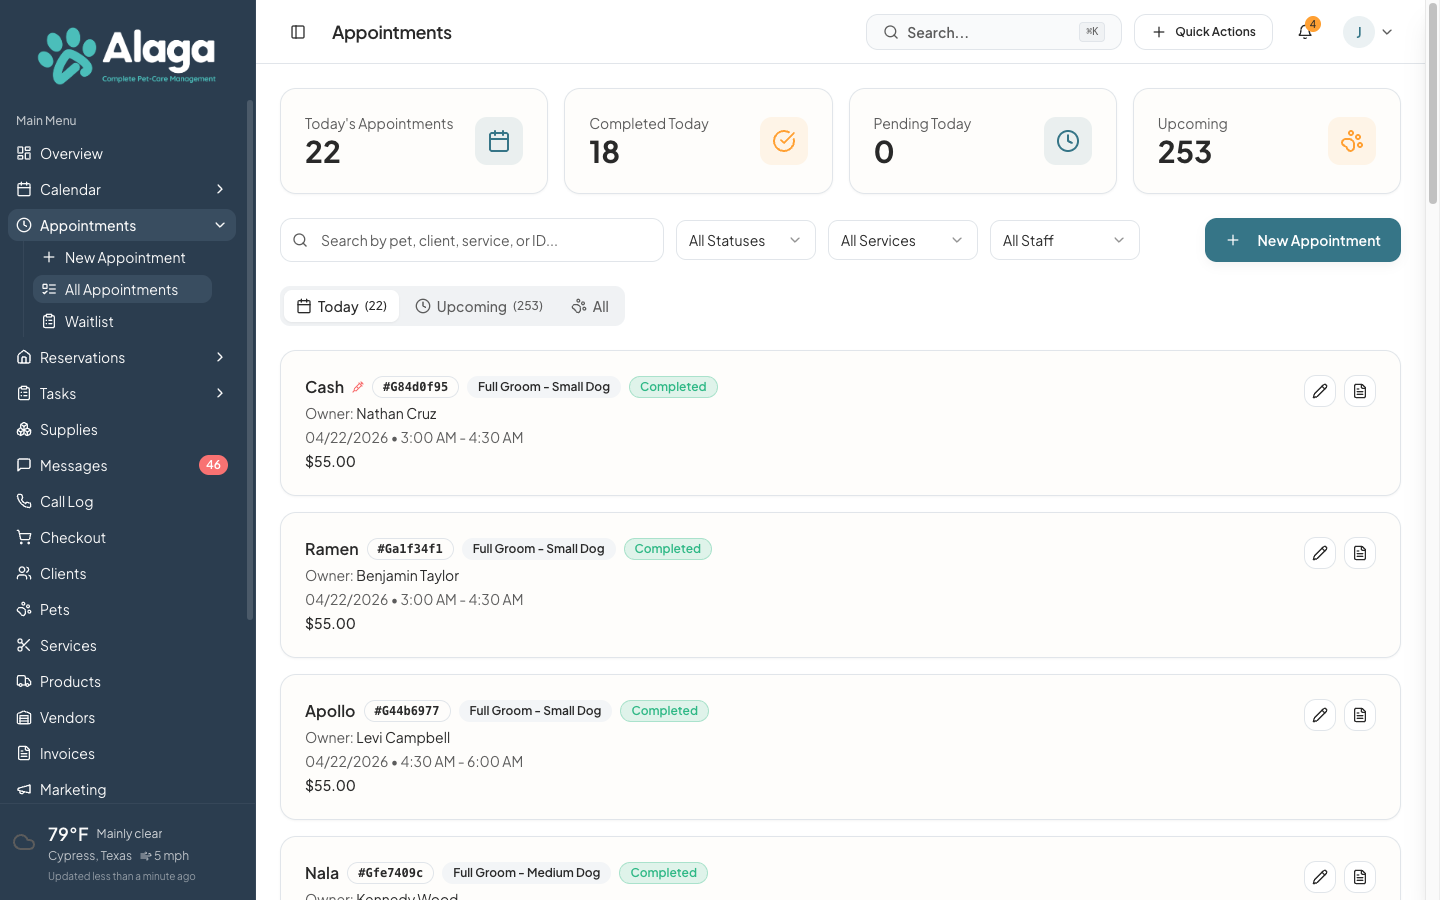Click appointment ID #Ga1f34f1
1440x900 pixels.
click(x=410, y=549)
